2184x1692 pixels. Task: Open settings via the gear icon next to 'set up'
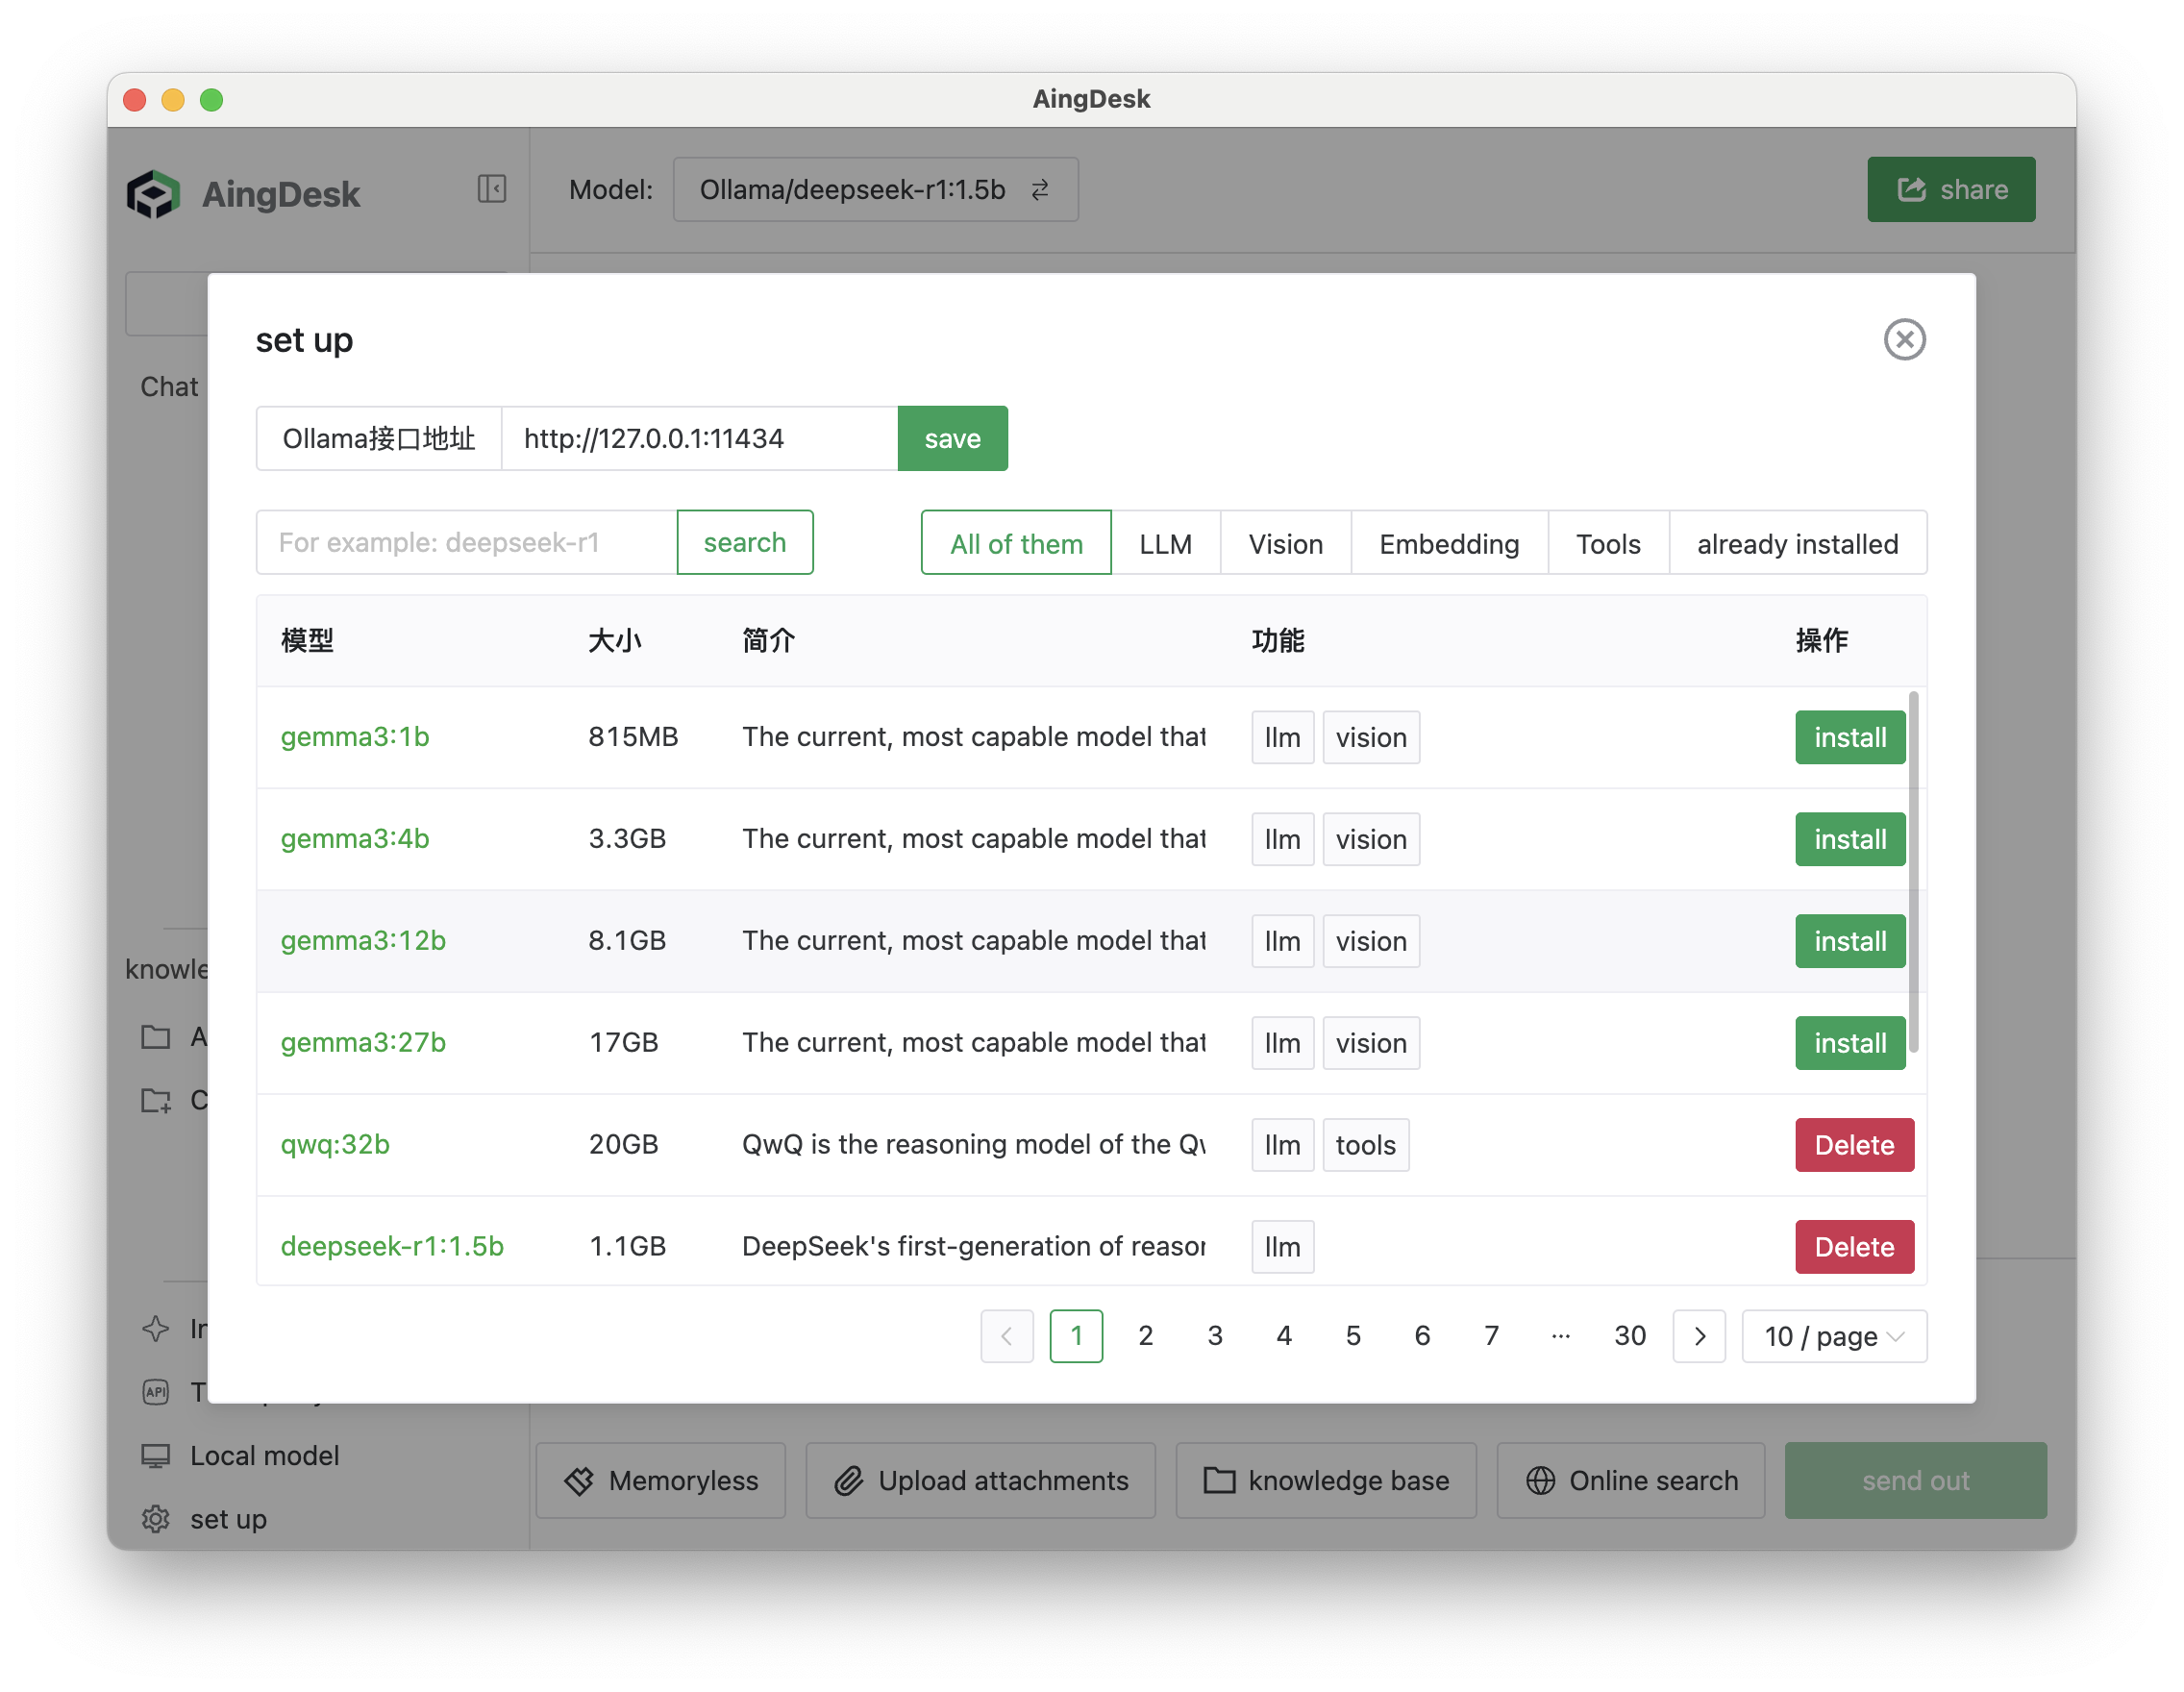(156, 1519)
